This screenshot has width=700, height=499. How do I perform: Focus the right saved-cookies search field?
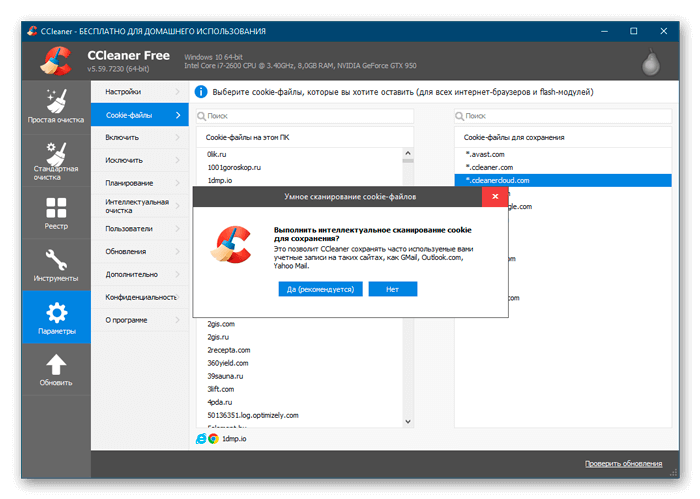coord(562,116)
